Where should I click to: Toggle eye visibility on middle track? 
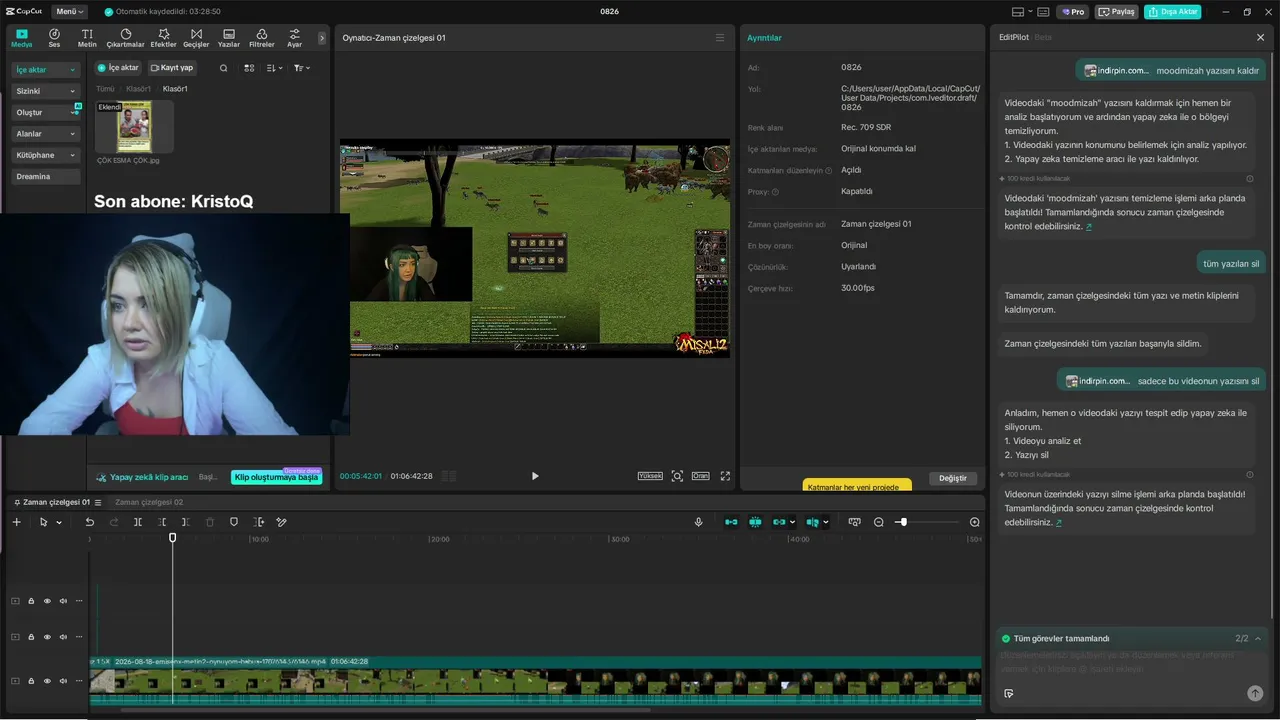click(x=47, y=637)
